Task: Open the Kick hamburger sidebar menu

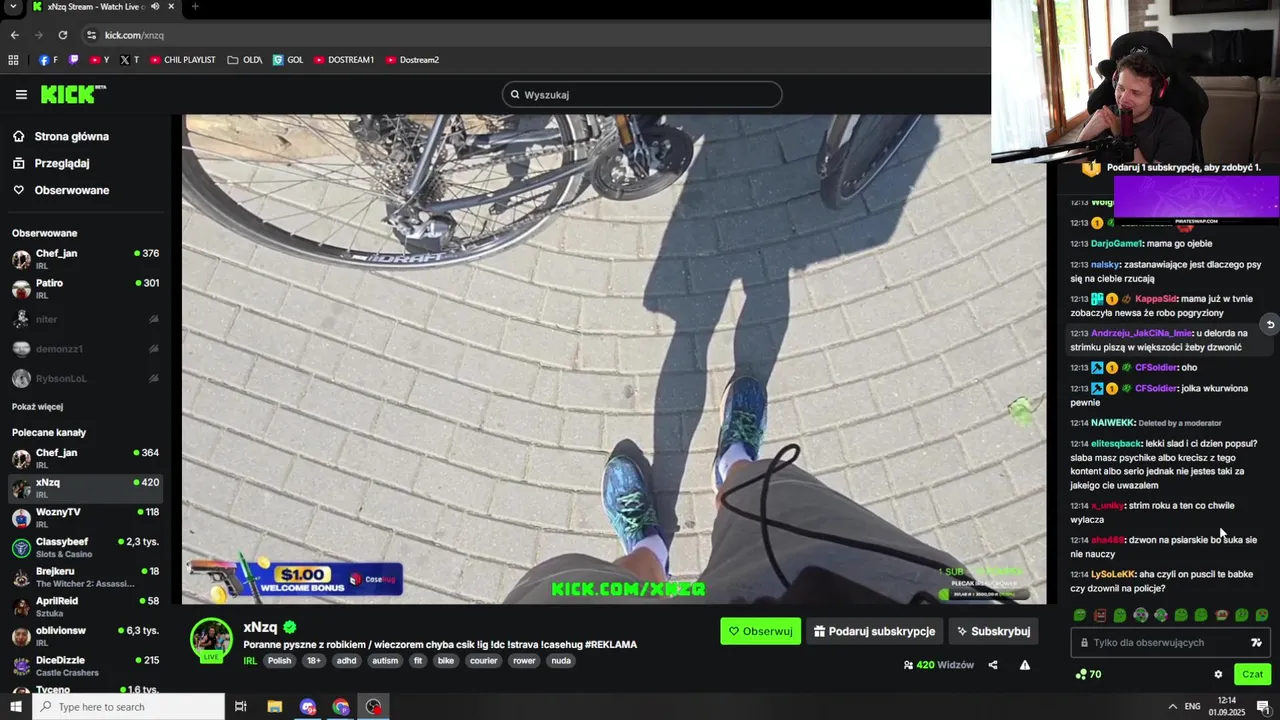Action: pyautogui.click(x=21, y=95)
